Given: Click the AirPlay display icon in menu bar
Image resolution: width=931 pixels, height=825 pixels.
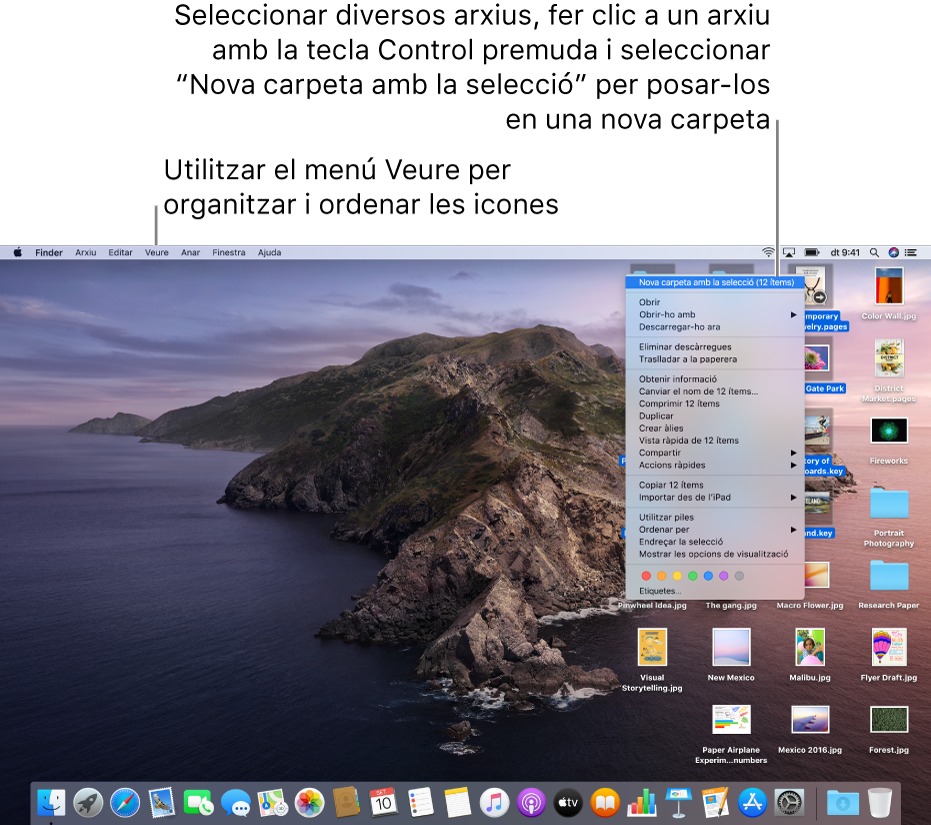Looking at the screenshot, I should pyautogui.click(x=789, y=252).
